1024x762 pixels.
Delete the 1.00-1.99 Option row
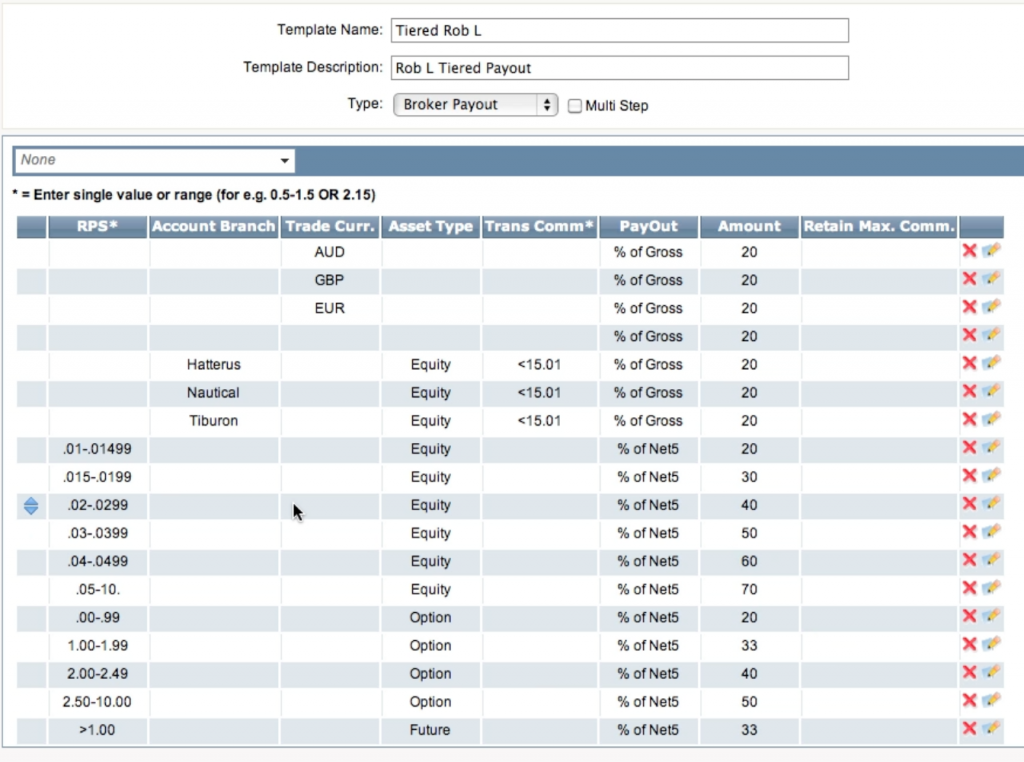(969, 645)
